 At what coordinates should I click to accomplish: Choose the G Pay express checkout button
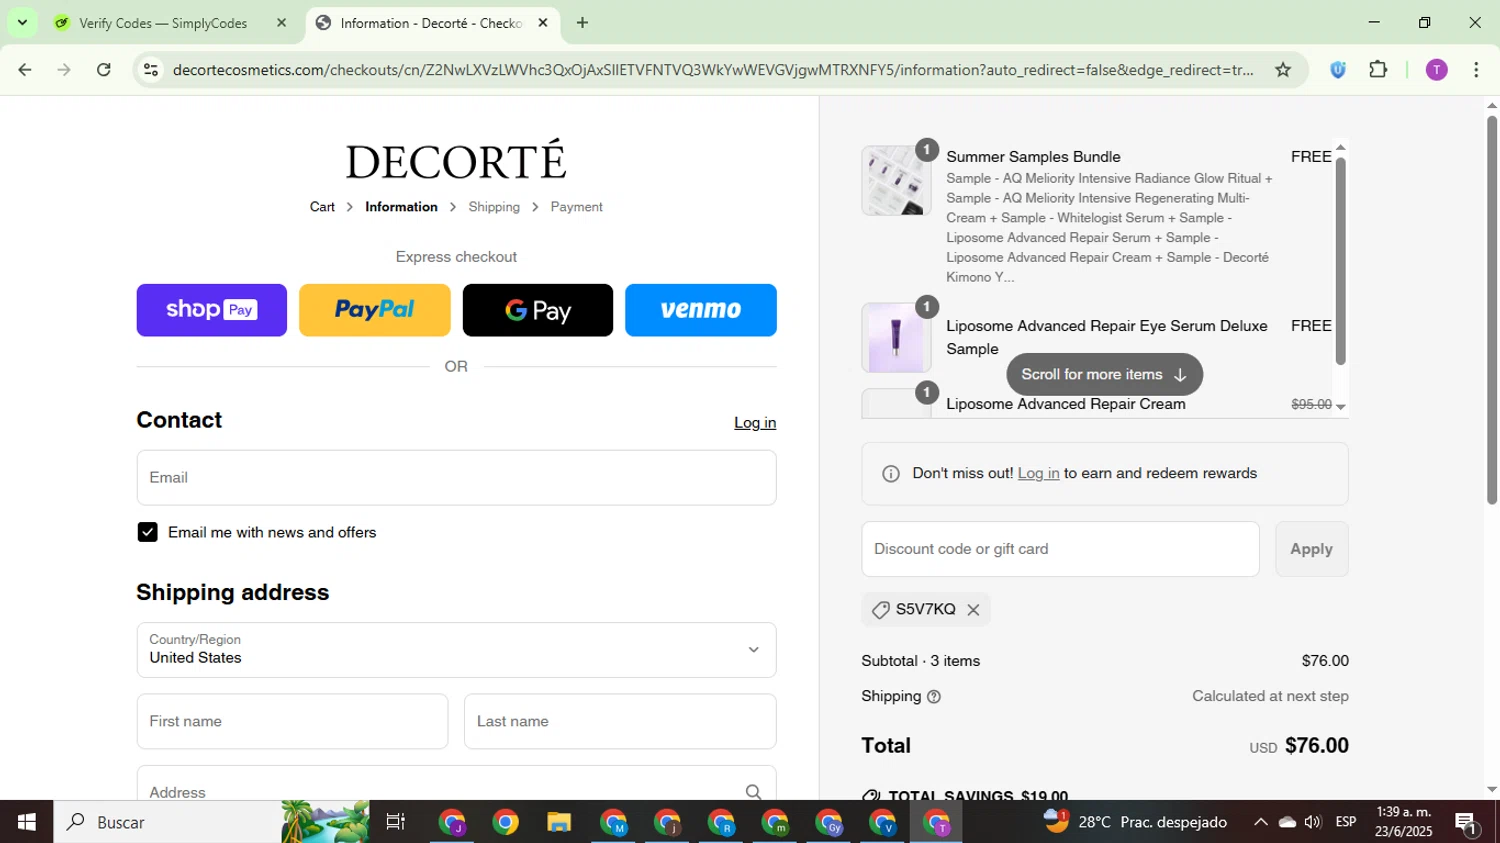coord(538,310)
